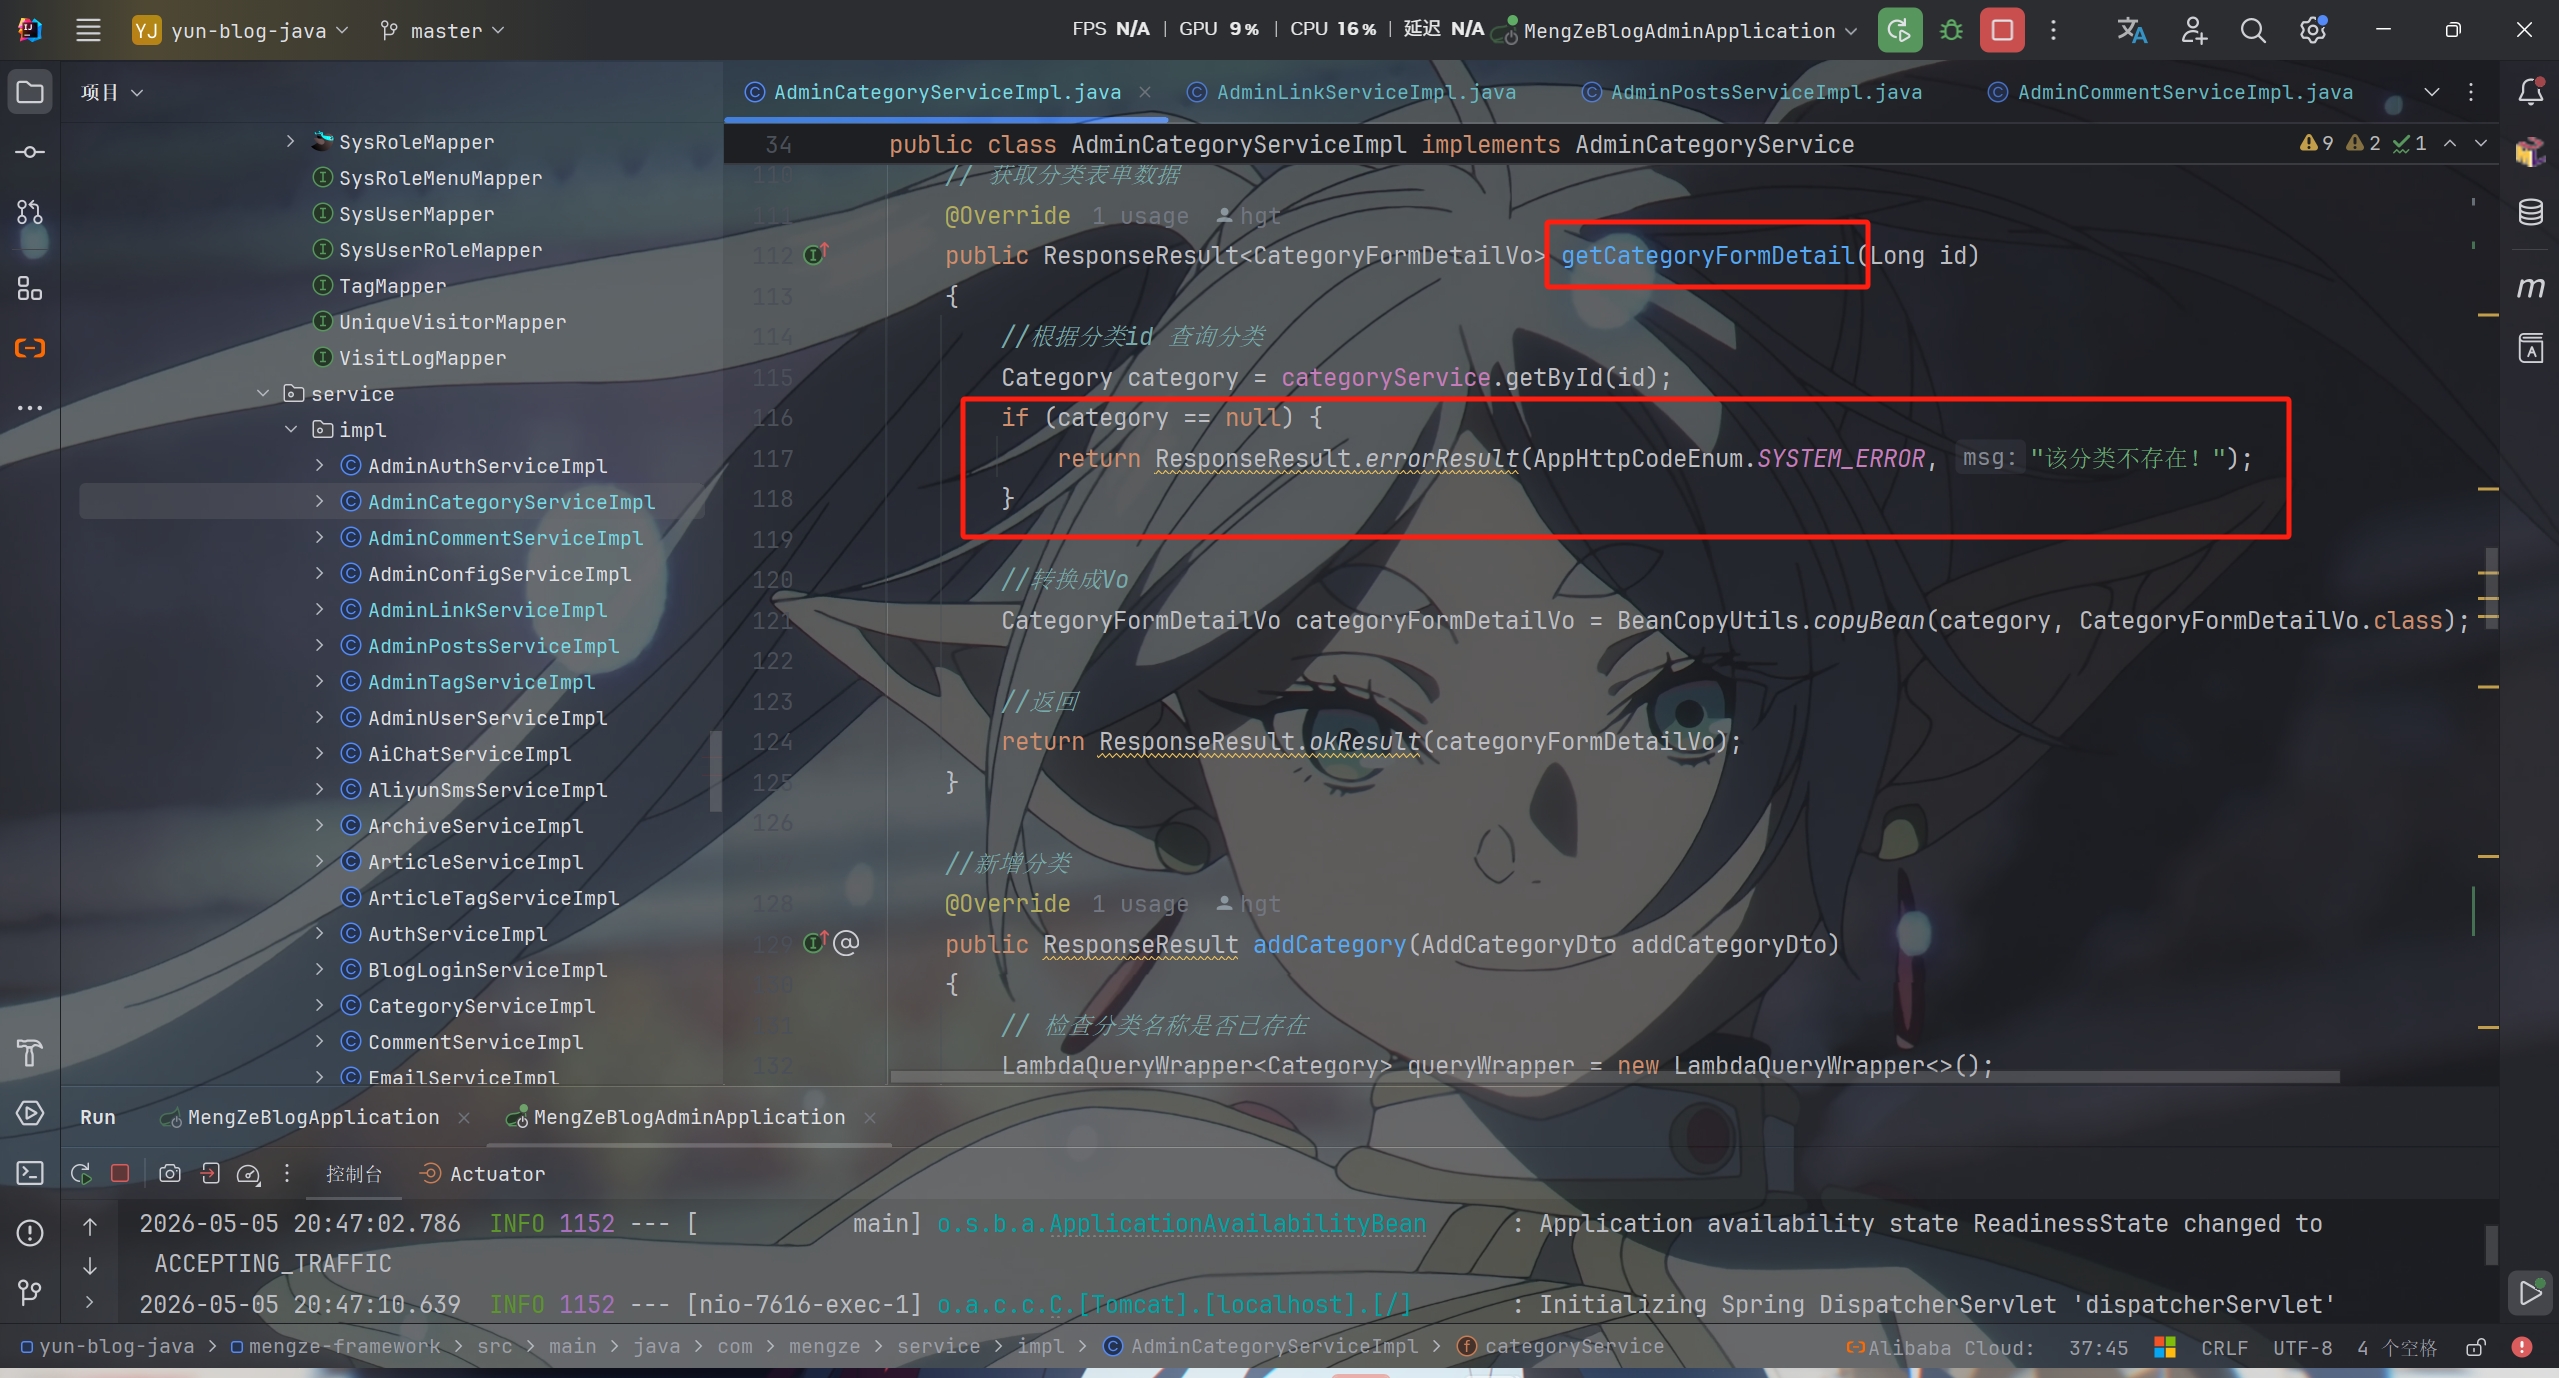Open the ApplicationAvailabilityBean log link
This screenshot has height=1378, width=2559.
point(1181,1224)
